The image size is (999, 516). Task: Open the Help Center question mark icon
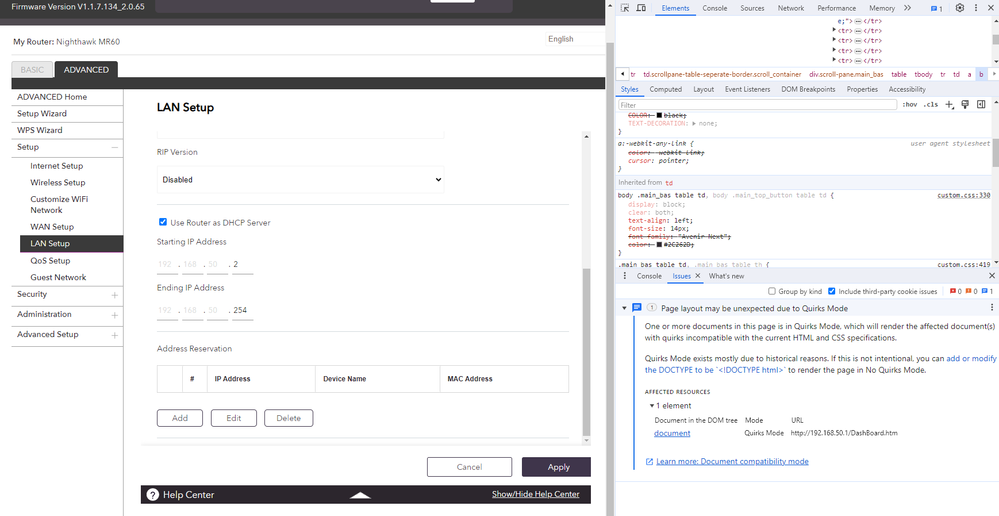point(153,494)
